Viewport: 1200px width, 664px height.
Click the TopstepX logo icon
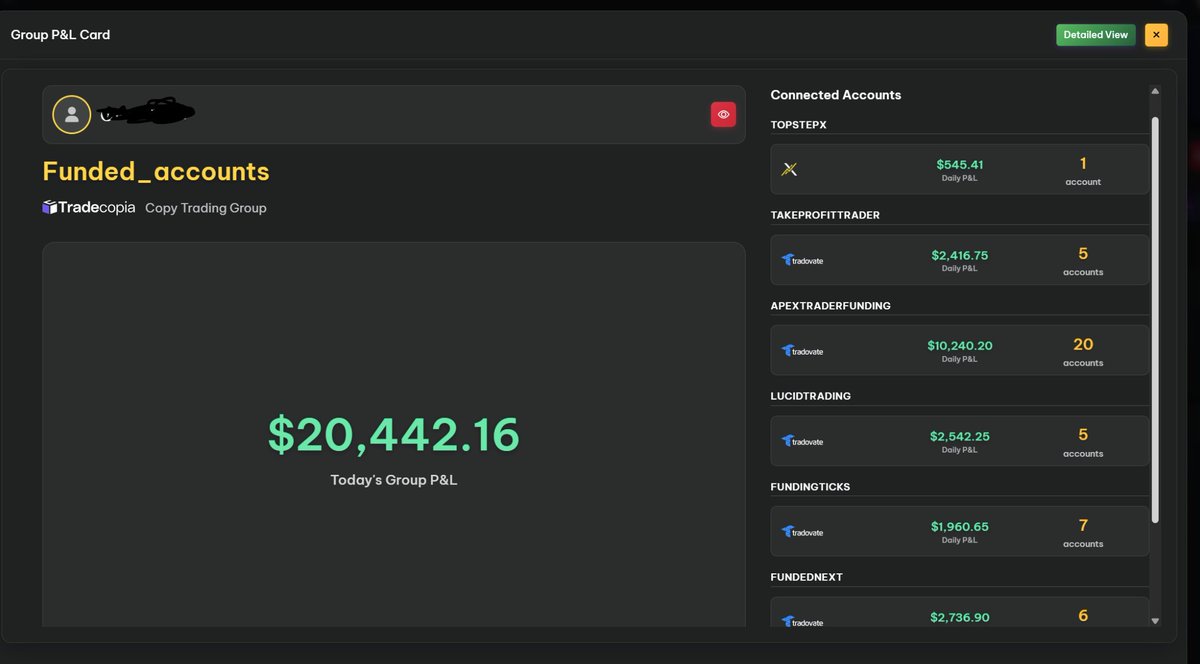(789, 170)
